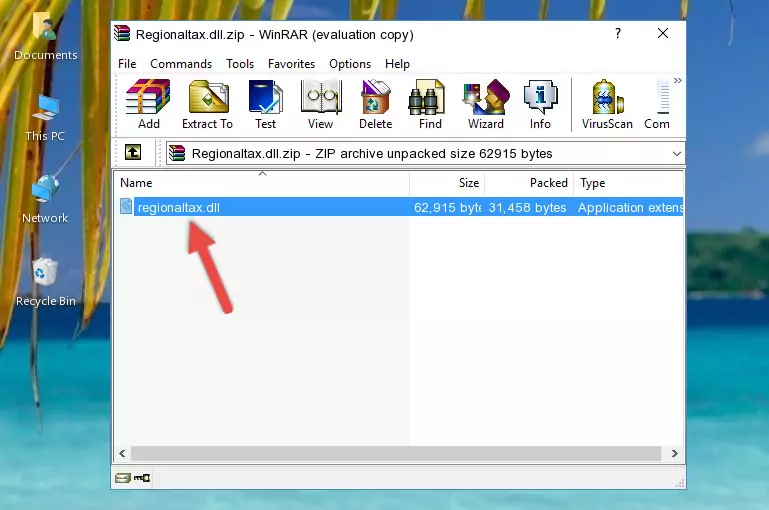
Task: Sort by the Type column header
Action: click(x=629, y=183)
